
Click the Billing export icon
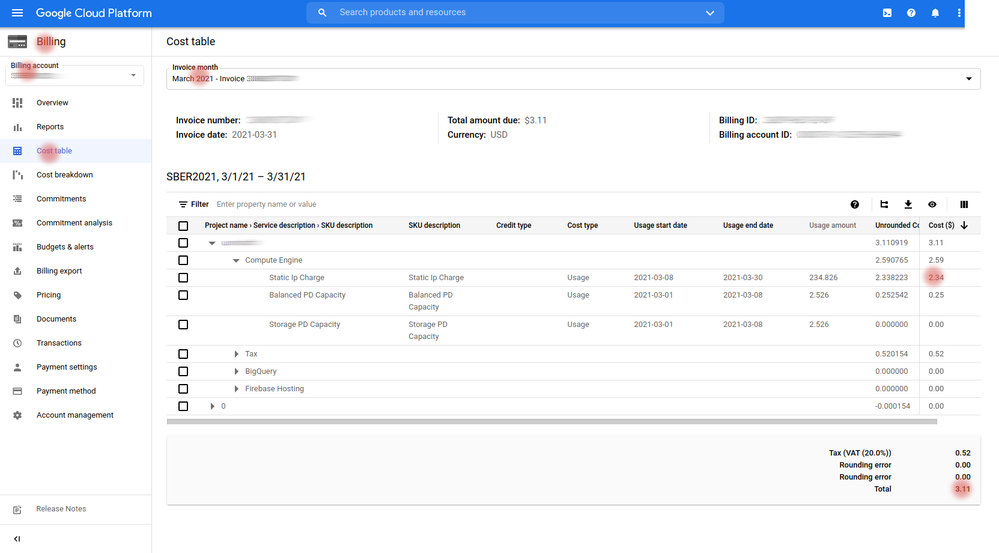tap(17, 271)
